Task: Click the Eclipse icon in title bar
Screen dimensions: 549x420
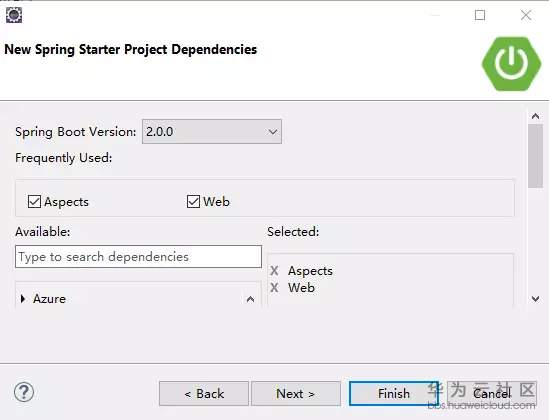Action: 14,15
